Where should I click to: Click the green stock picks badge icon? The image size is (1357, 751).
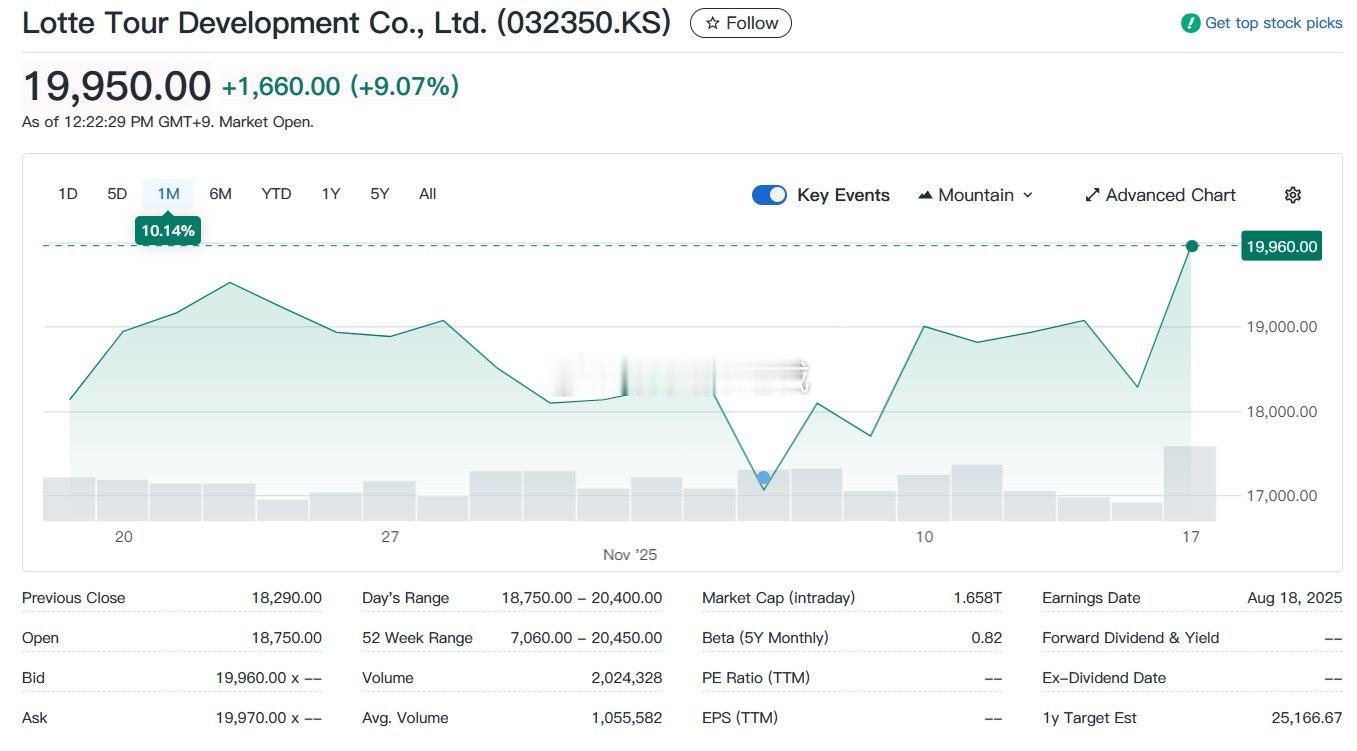tap(1190, 23)
